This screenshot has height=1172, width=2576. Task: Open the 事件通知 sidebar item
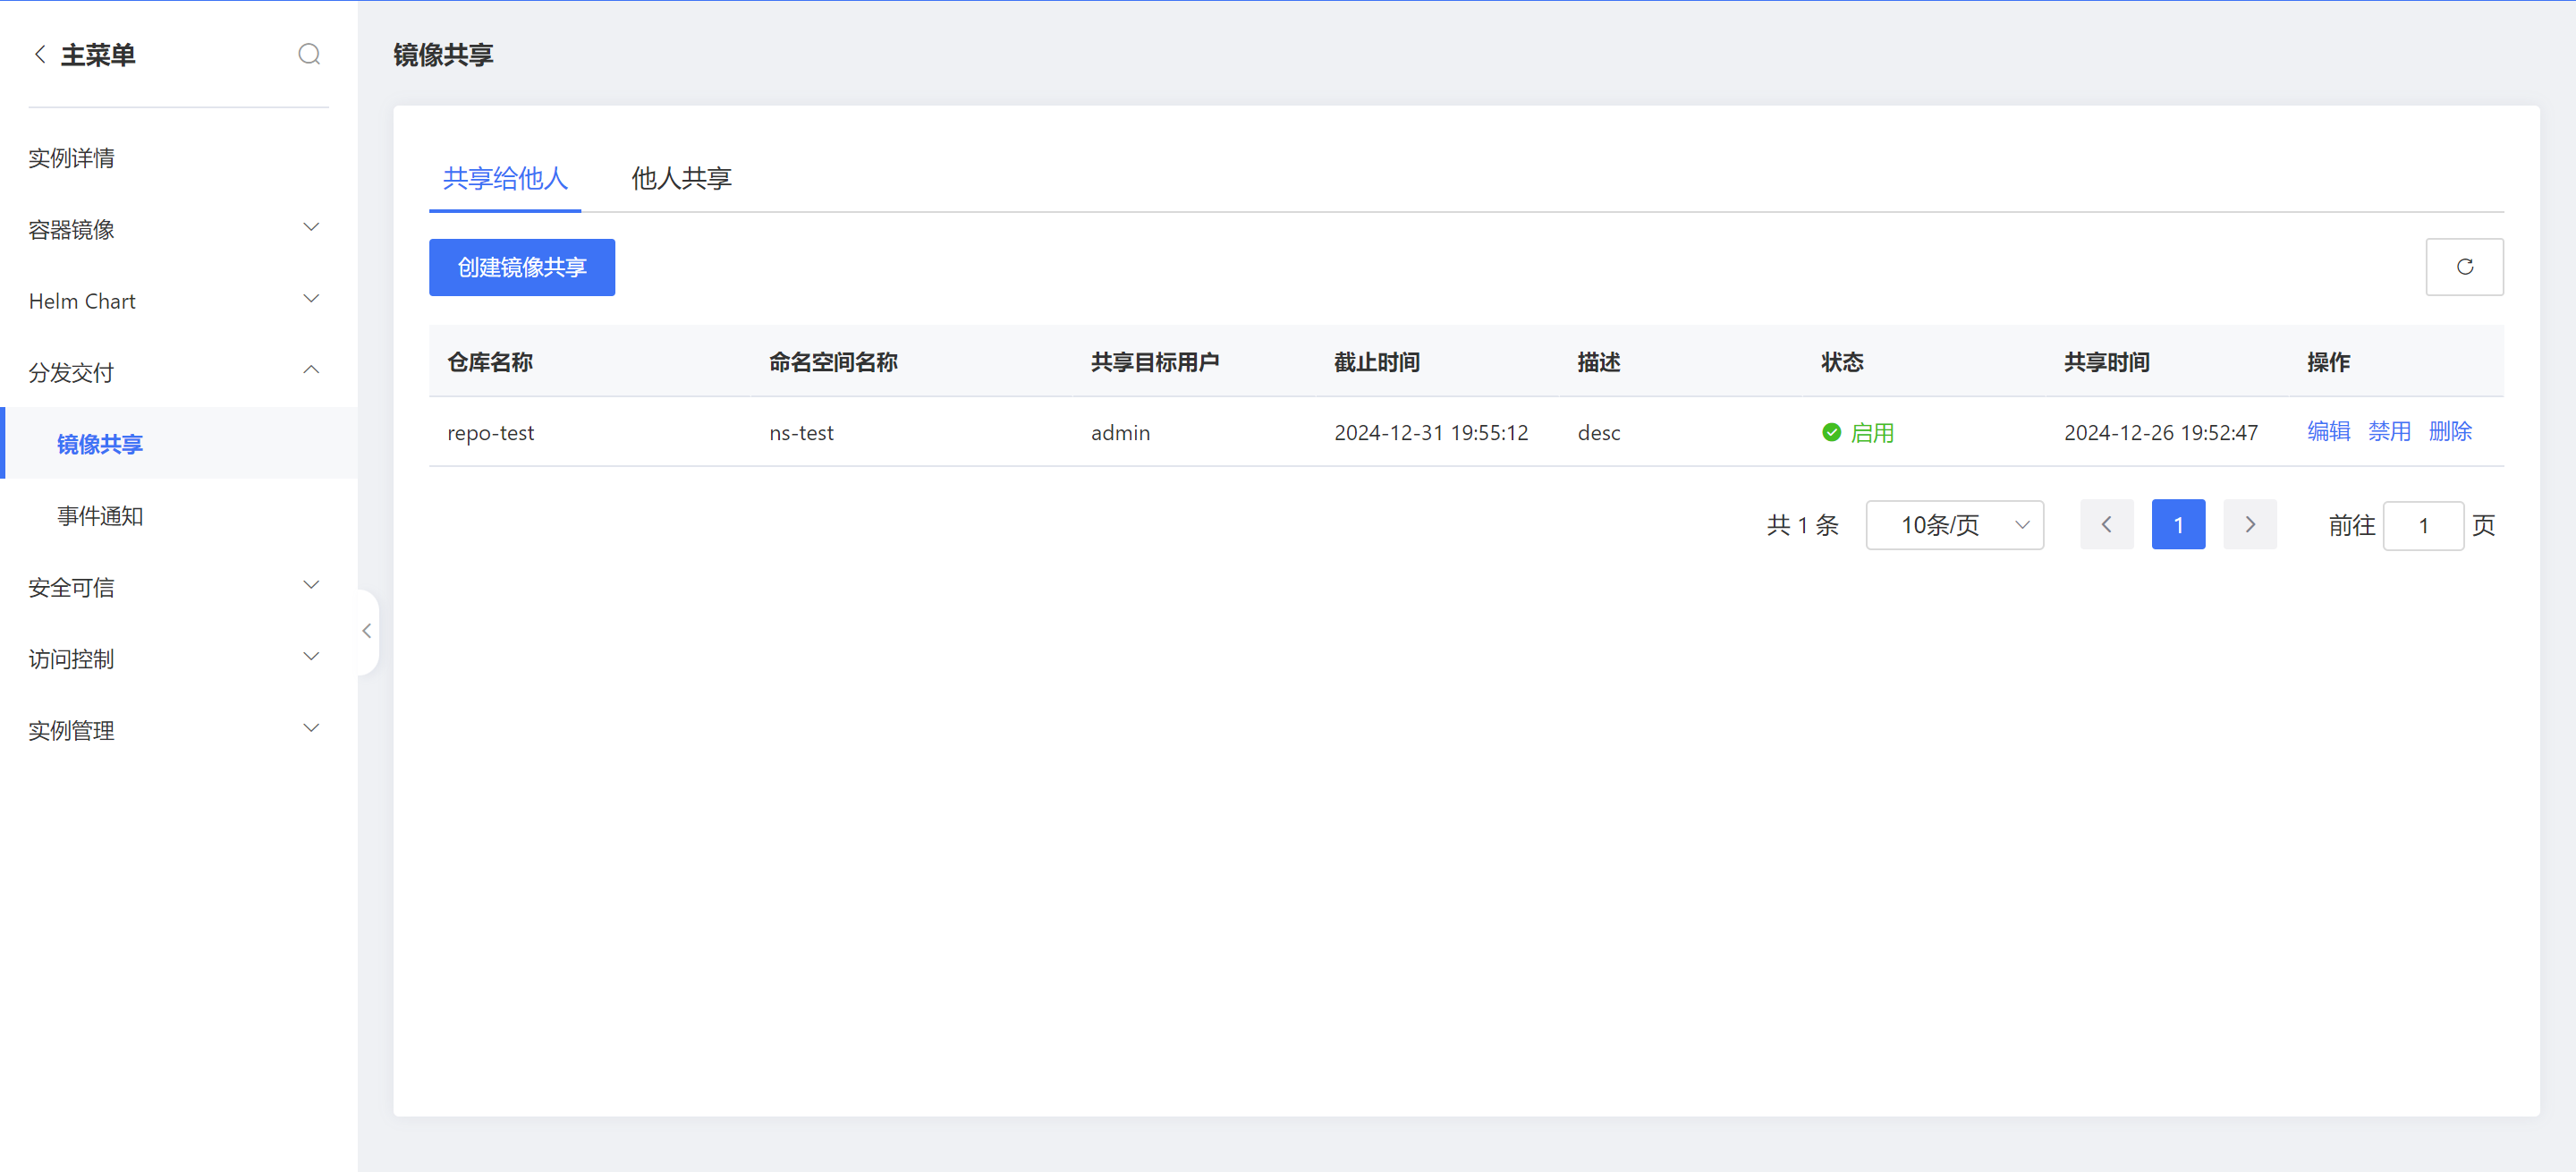(x=100, y=515)
